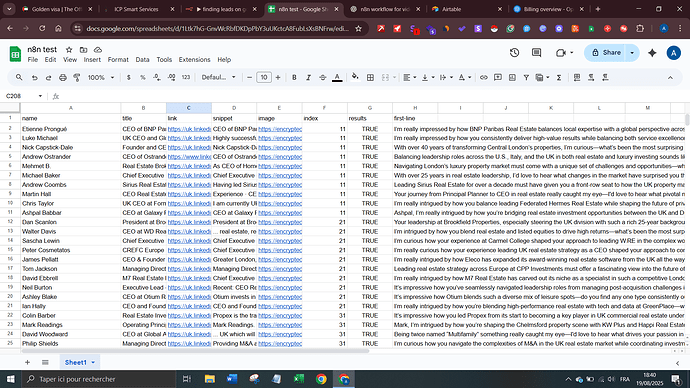The image size is (690, 388).
Task: Open the number format 123 menu
Action: (x=186, y=77)
